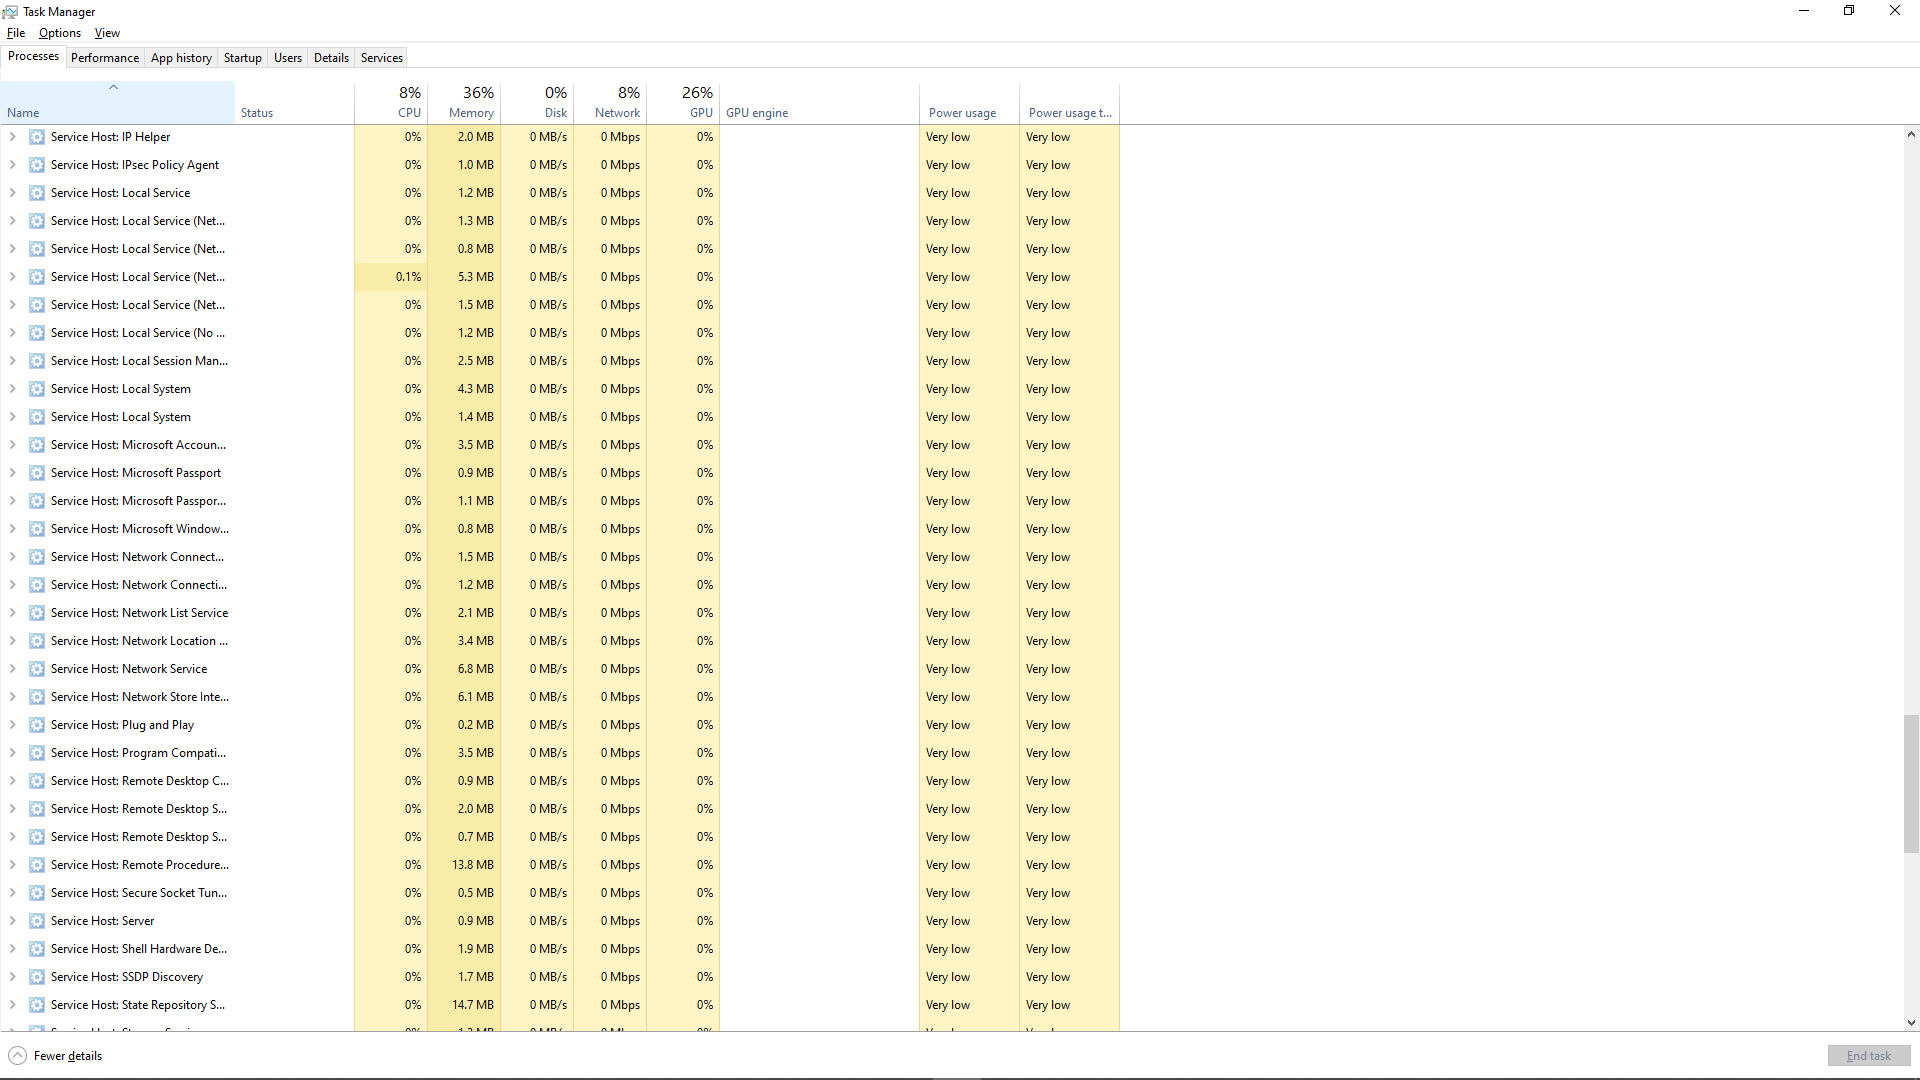Click the gear icon for Service Host: Local Service (No ...
Screen dimensions: 1920x1080
tap(37, 333)
